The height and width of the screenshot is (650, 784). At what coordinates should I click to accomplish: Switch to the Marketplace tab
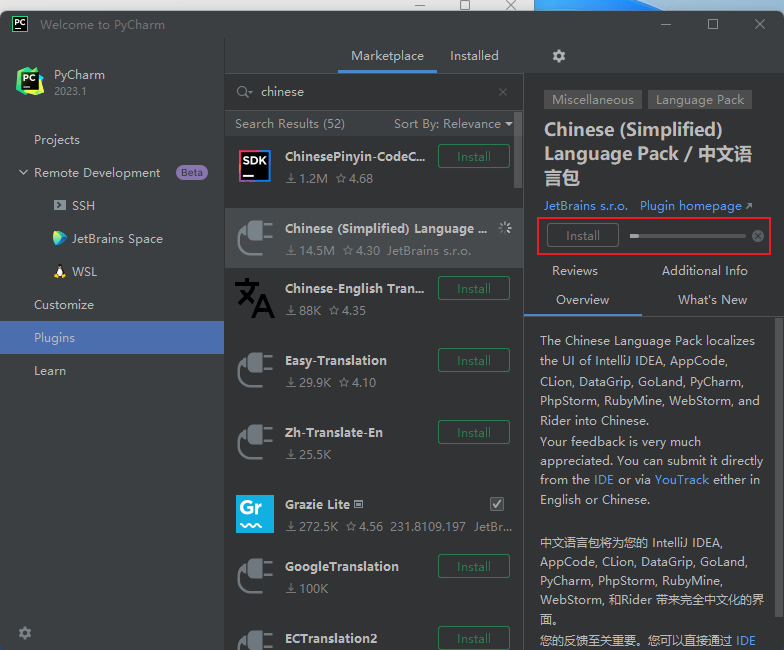click(x=388, y=56)
